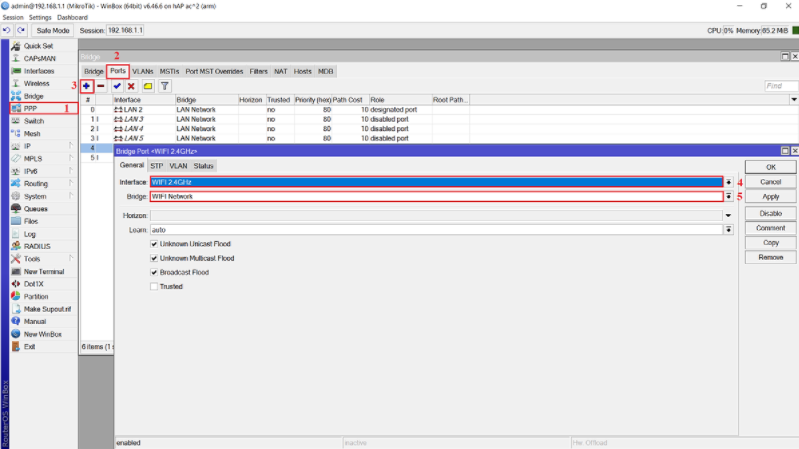Uncheck Unknown Unicast Flood
The image size is (799, 449).
[x=153, y=243]
